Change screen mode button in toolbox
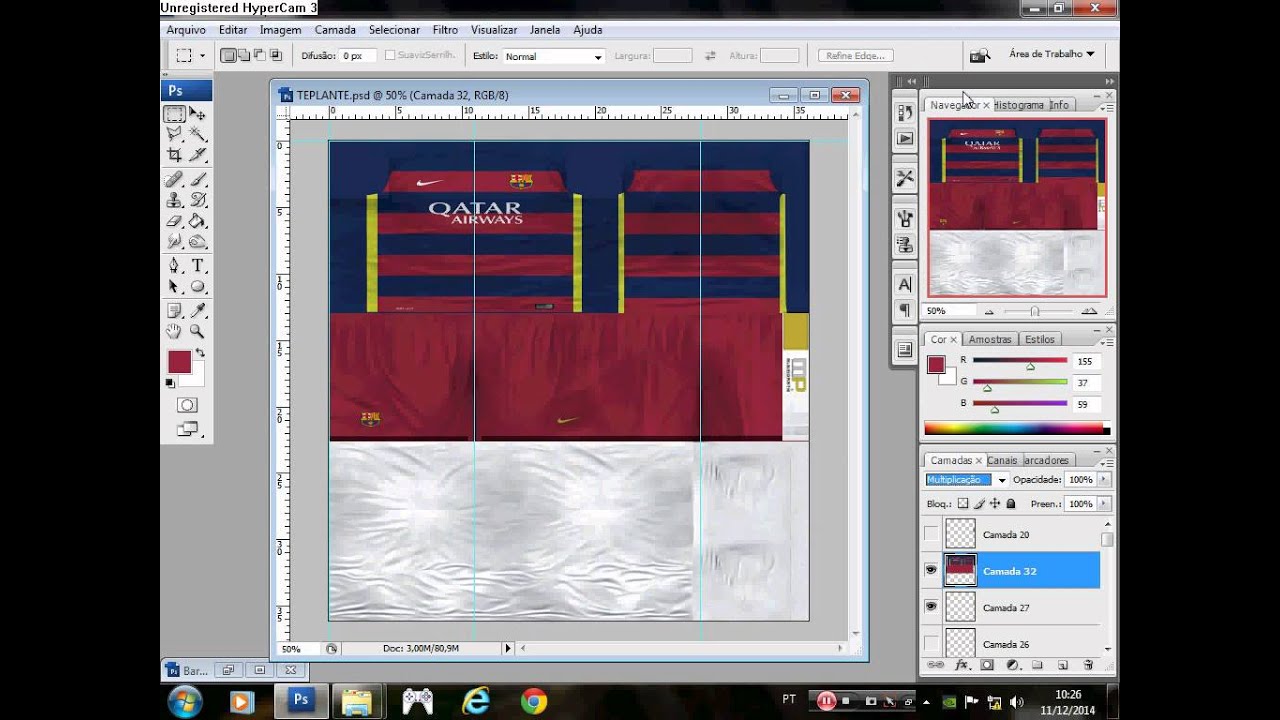The height and width of the screenshot is (720, 1280). [187, 429]
